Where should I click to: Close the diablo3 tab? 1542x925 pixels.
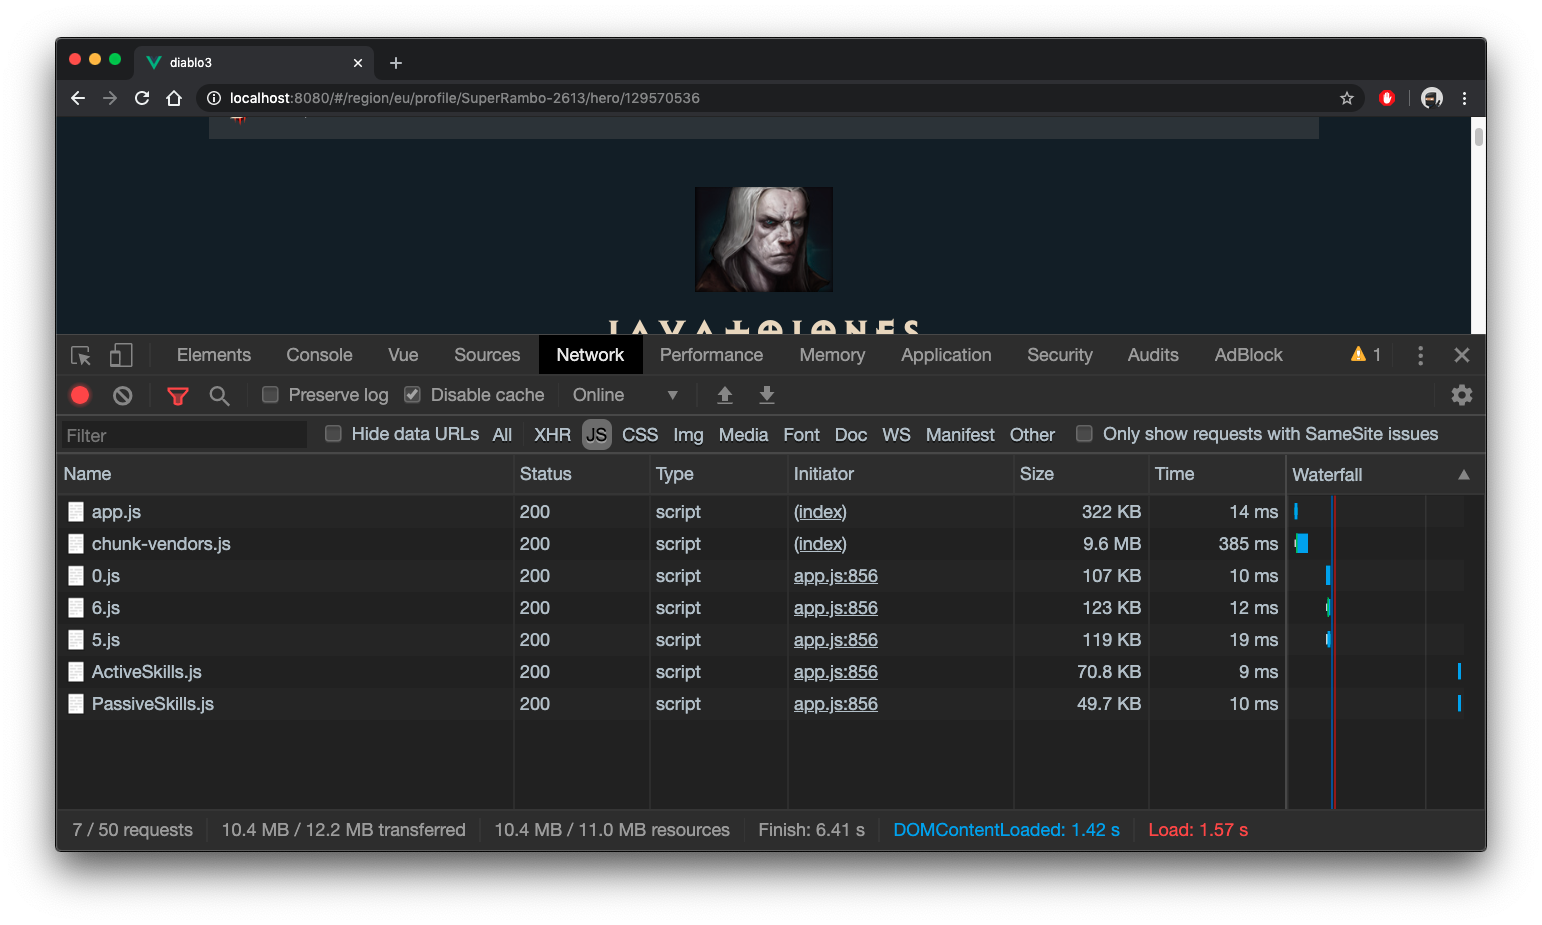coord(358,63)
